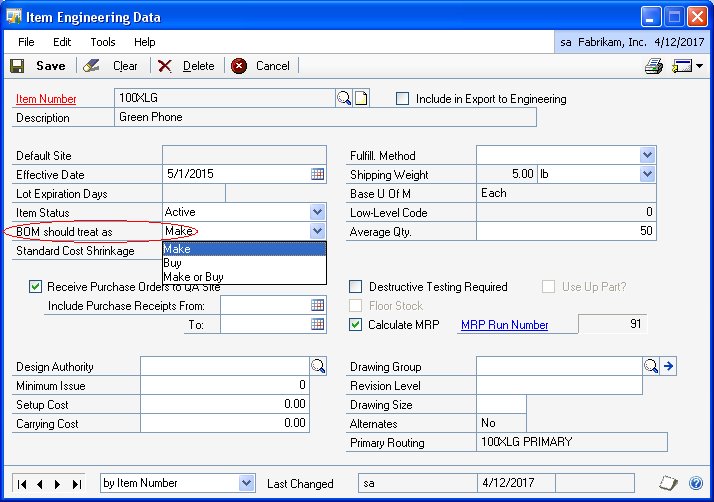The image size is (714, 502).
Task: Click the Shipping Weight value field
Action: point(506,174)
